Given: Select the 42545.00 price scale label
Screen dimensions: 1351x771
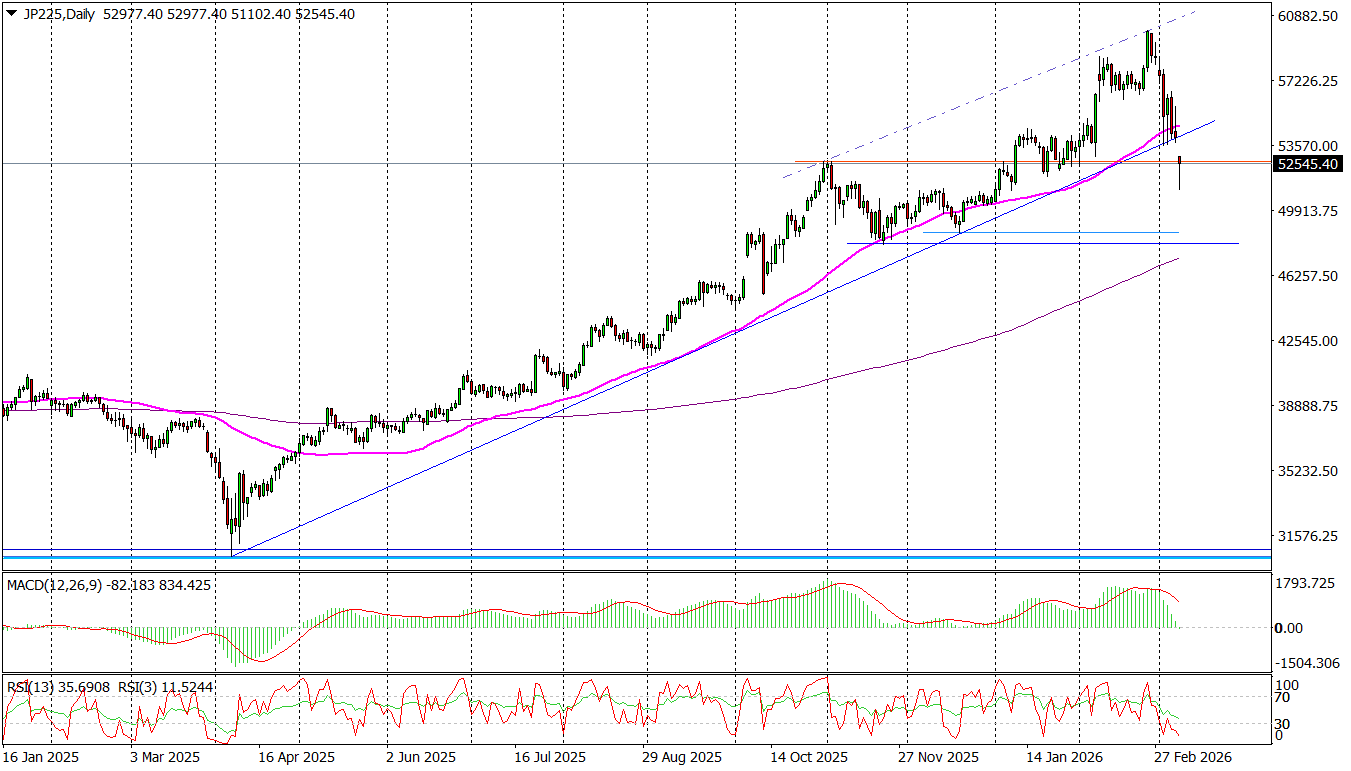Looking at the screenshot, I should 1307,341.
